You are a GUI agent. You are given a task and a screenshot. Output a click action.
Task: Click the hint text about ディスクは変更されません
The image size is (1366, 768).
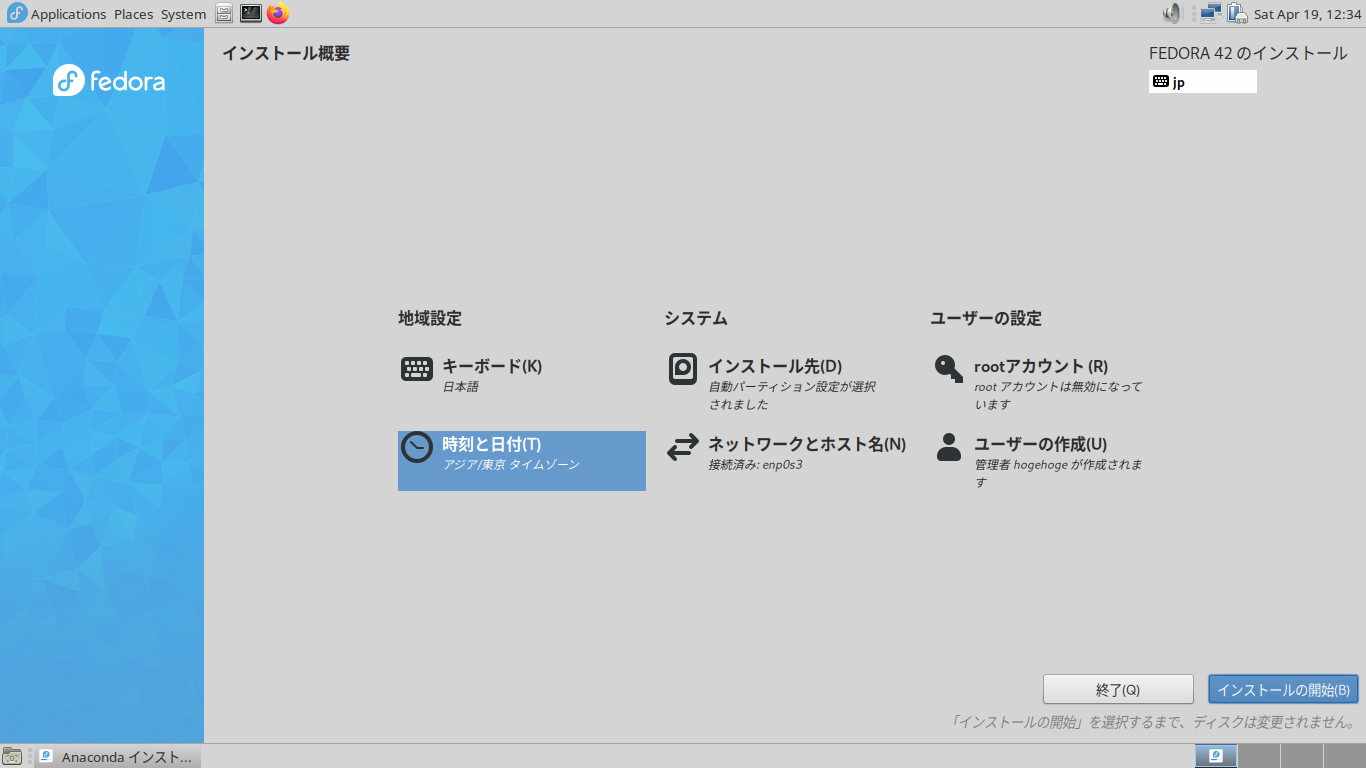pyautogui.click(x=1154, y=722)
